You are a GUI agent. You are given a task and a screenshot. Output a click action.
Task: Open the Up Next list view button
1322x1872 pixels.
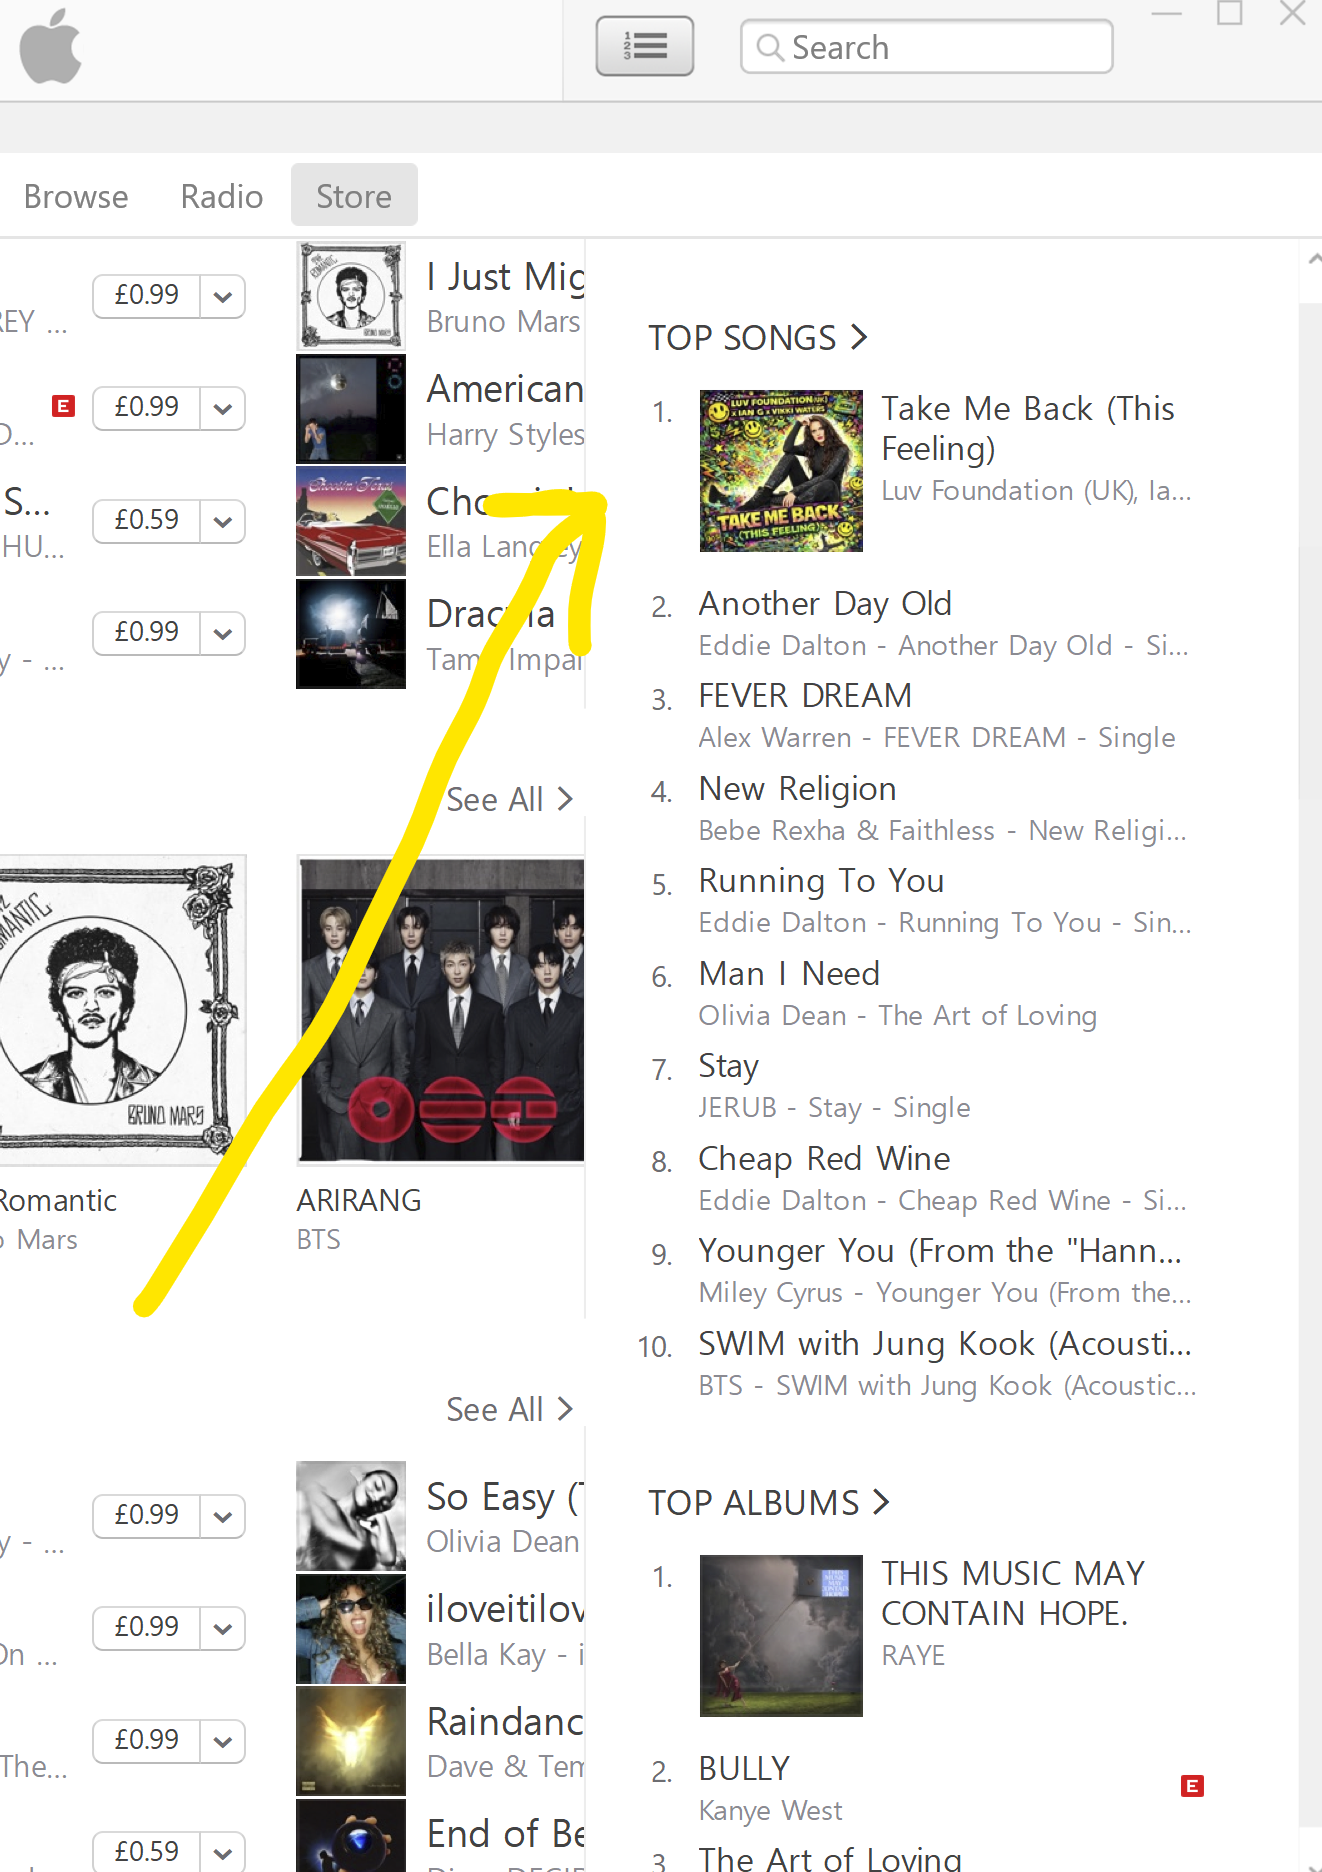[x=645, y=46]
